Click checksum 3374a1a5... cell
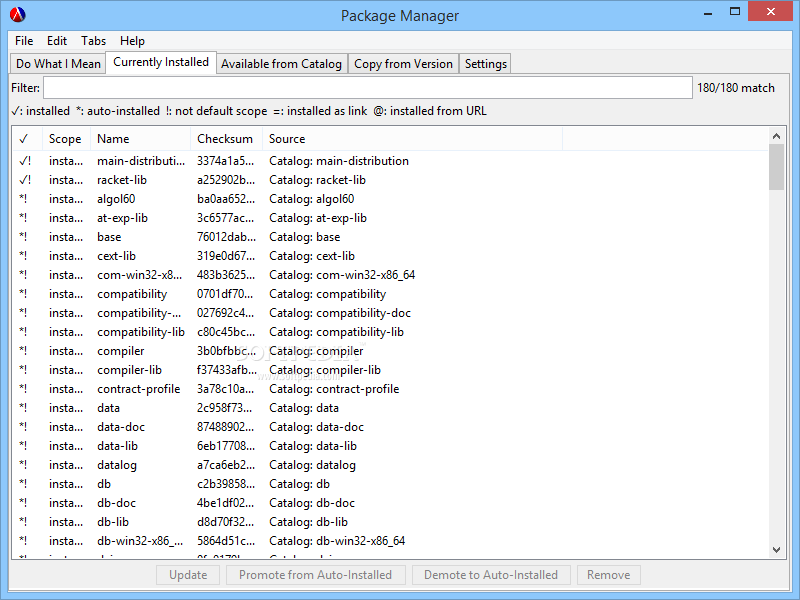Image resolution: width=800 pixels, height=600 pixels. tap(226, 161)
